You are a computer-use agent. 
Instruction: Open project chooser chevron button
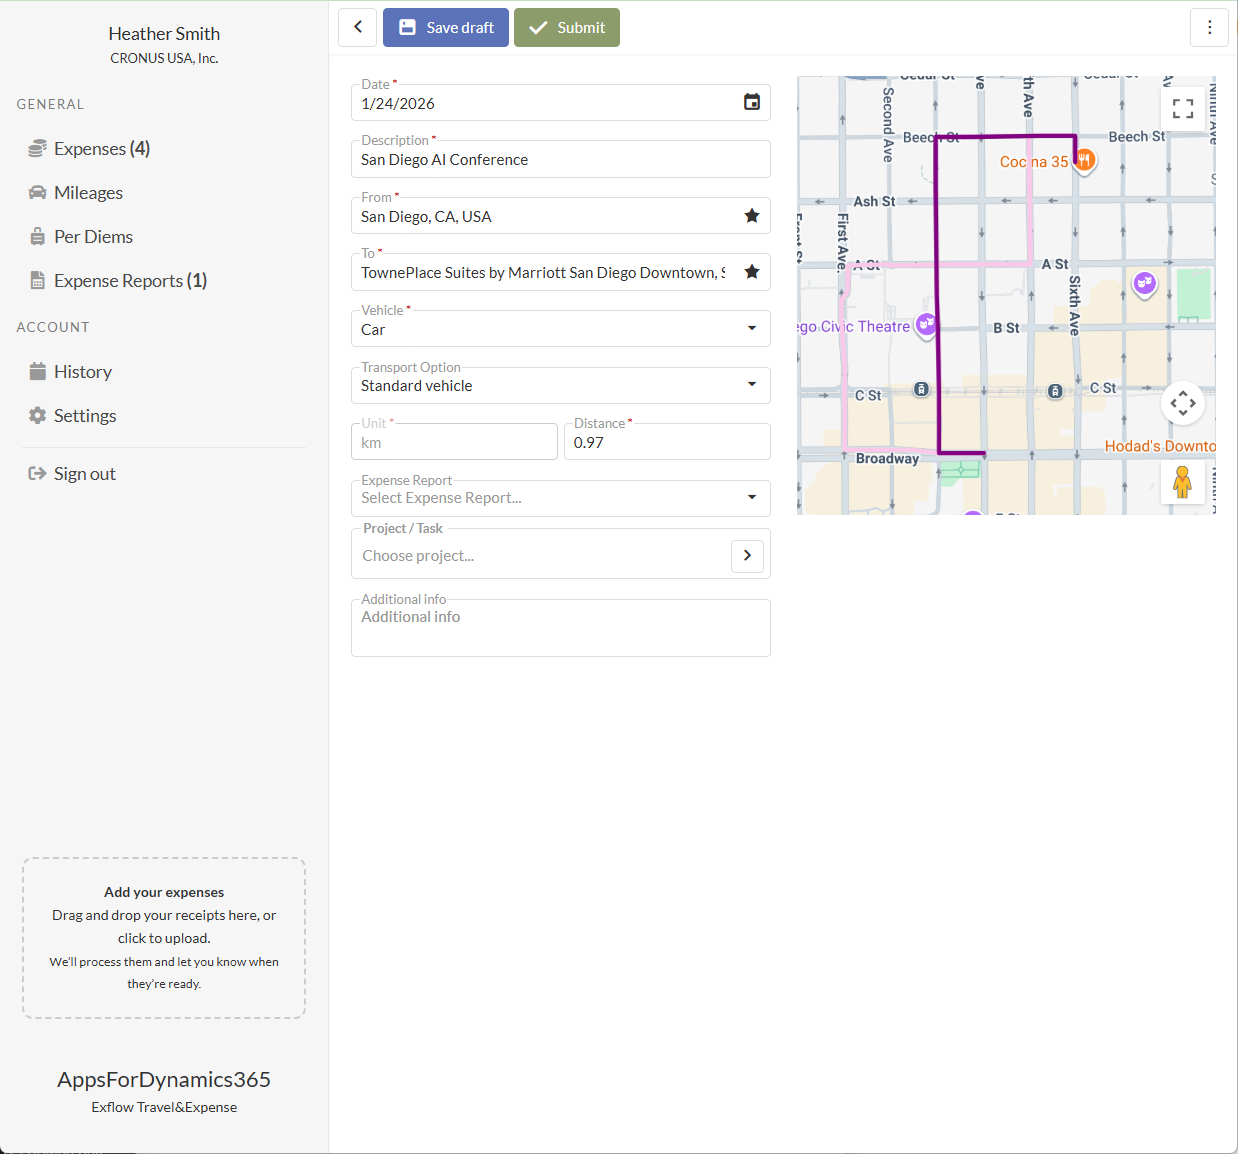pos(747,556)
